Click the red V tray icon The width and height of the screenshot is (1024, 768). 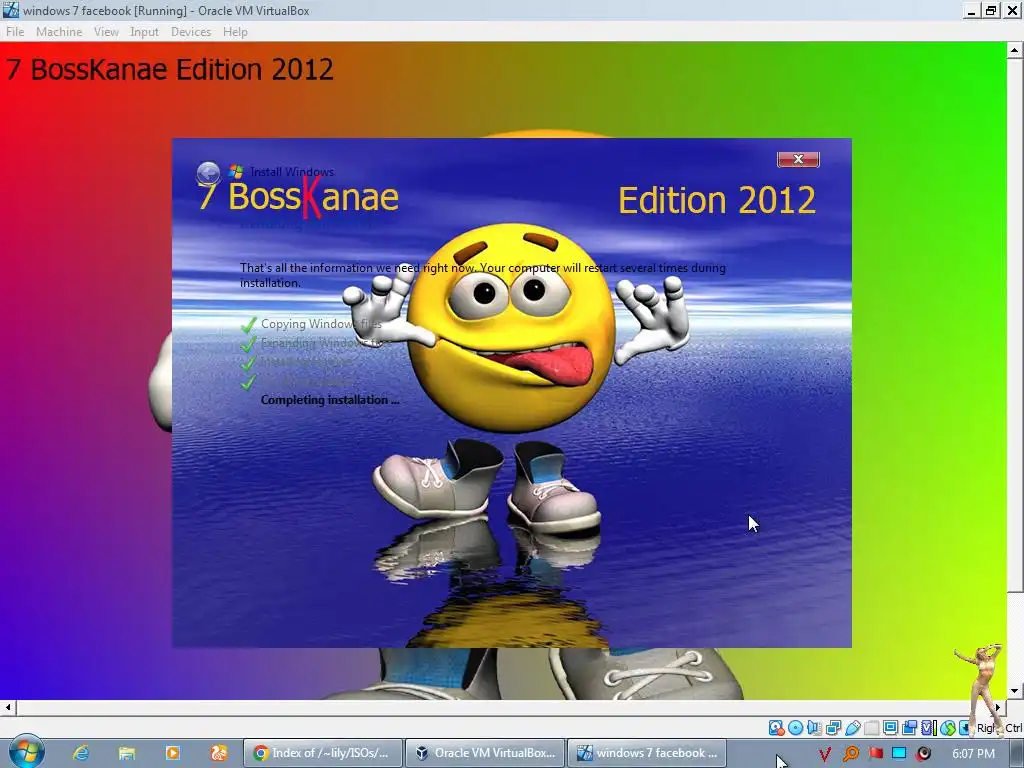click(825, 754)
